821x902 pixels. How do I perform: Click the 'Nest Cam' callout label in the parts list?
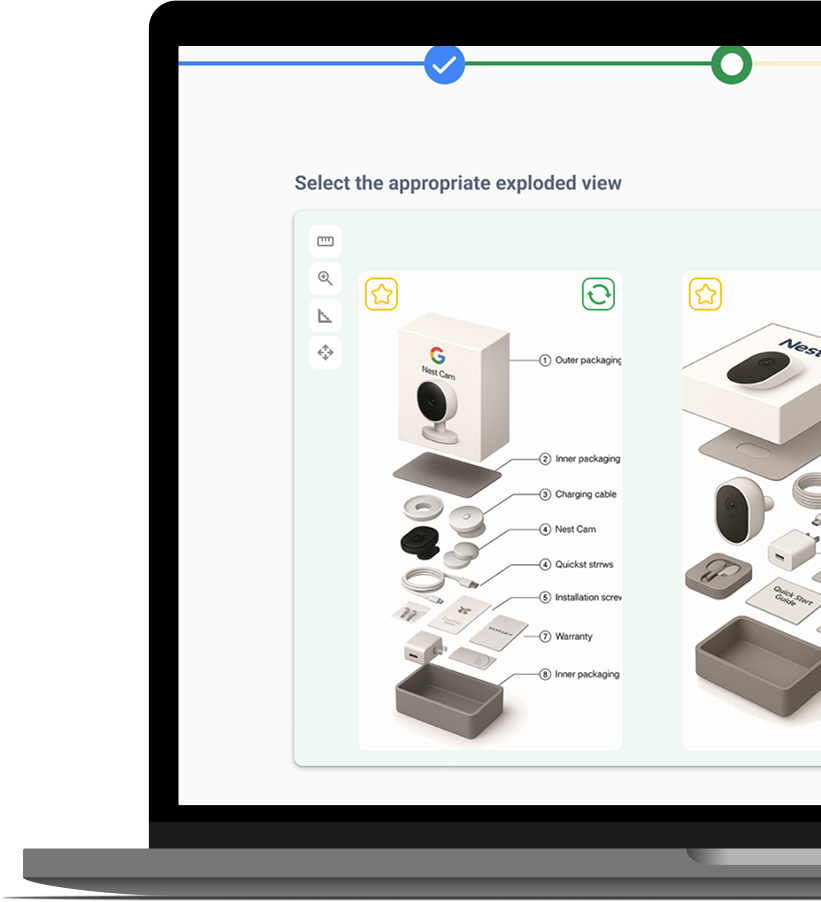point(575,529)
